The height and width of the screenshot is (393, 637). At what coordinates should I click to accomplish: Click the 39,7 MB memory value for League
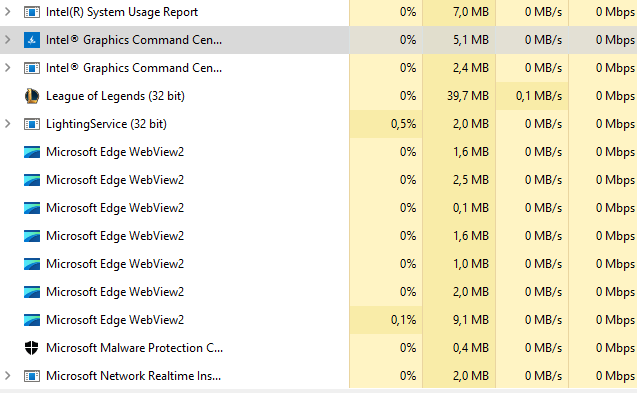(x=468, y=96)
